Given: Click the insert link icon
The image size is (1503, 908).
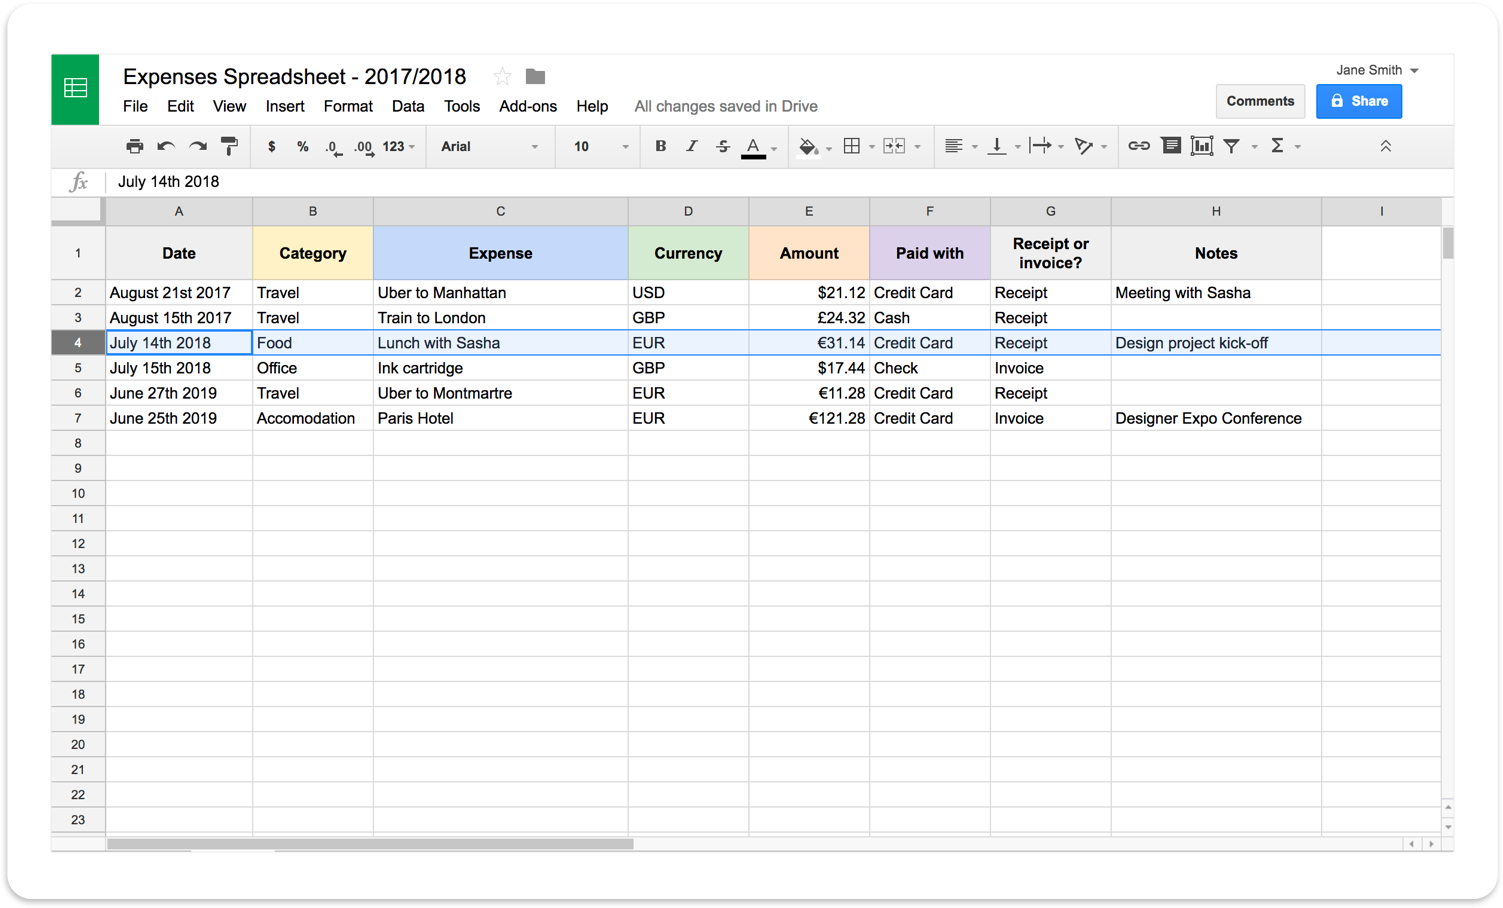Looking at the screenshot, I should 1138,146.
